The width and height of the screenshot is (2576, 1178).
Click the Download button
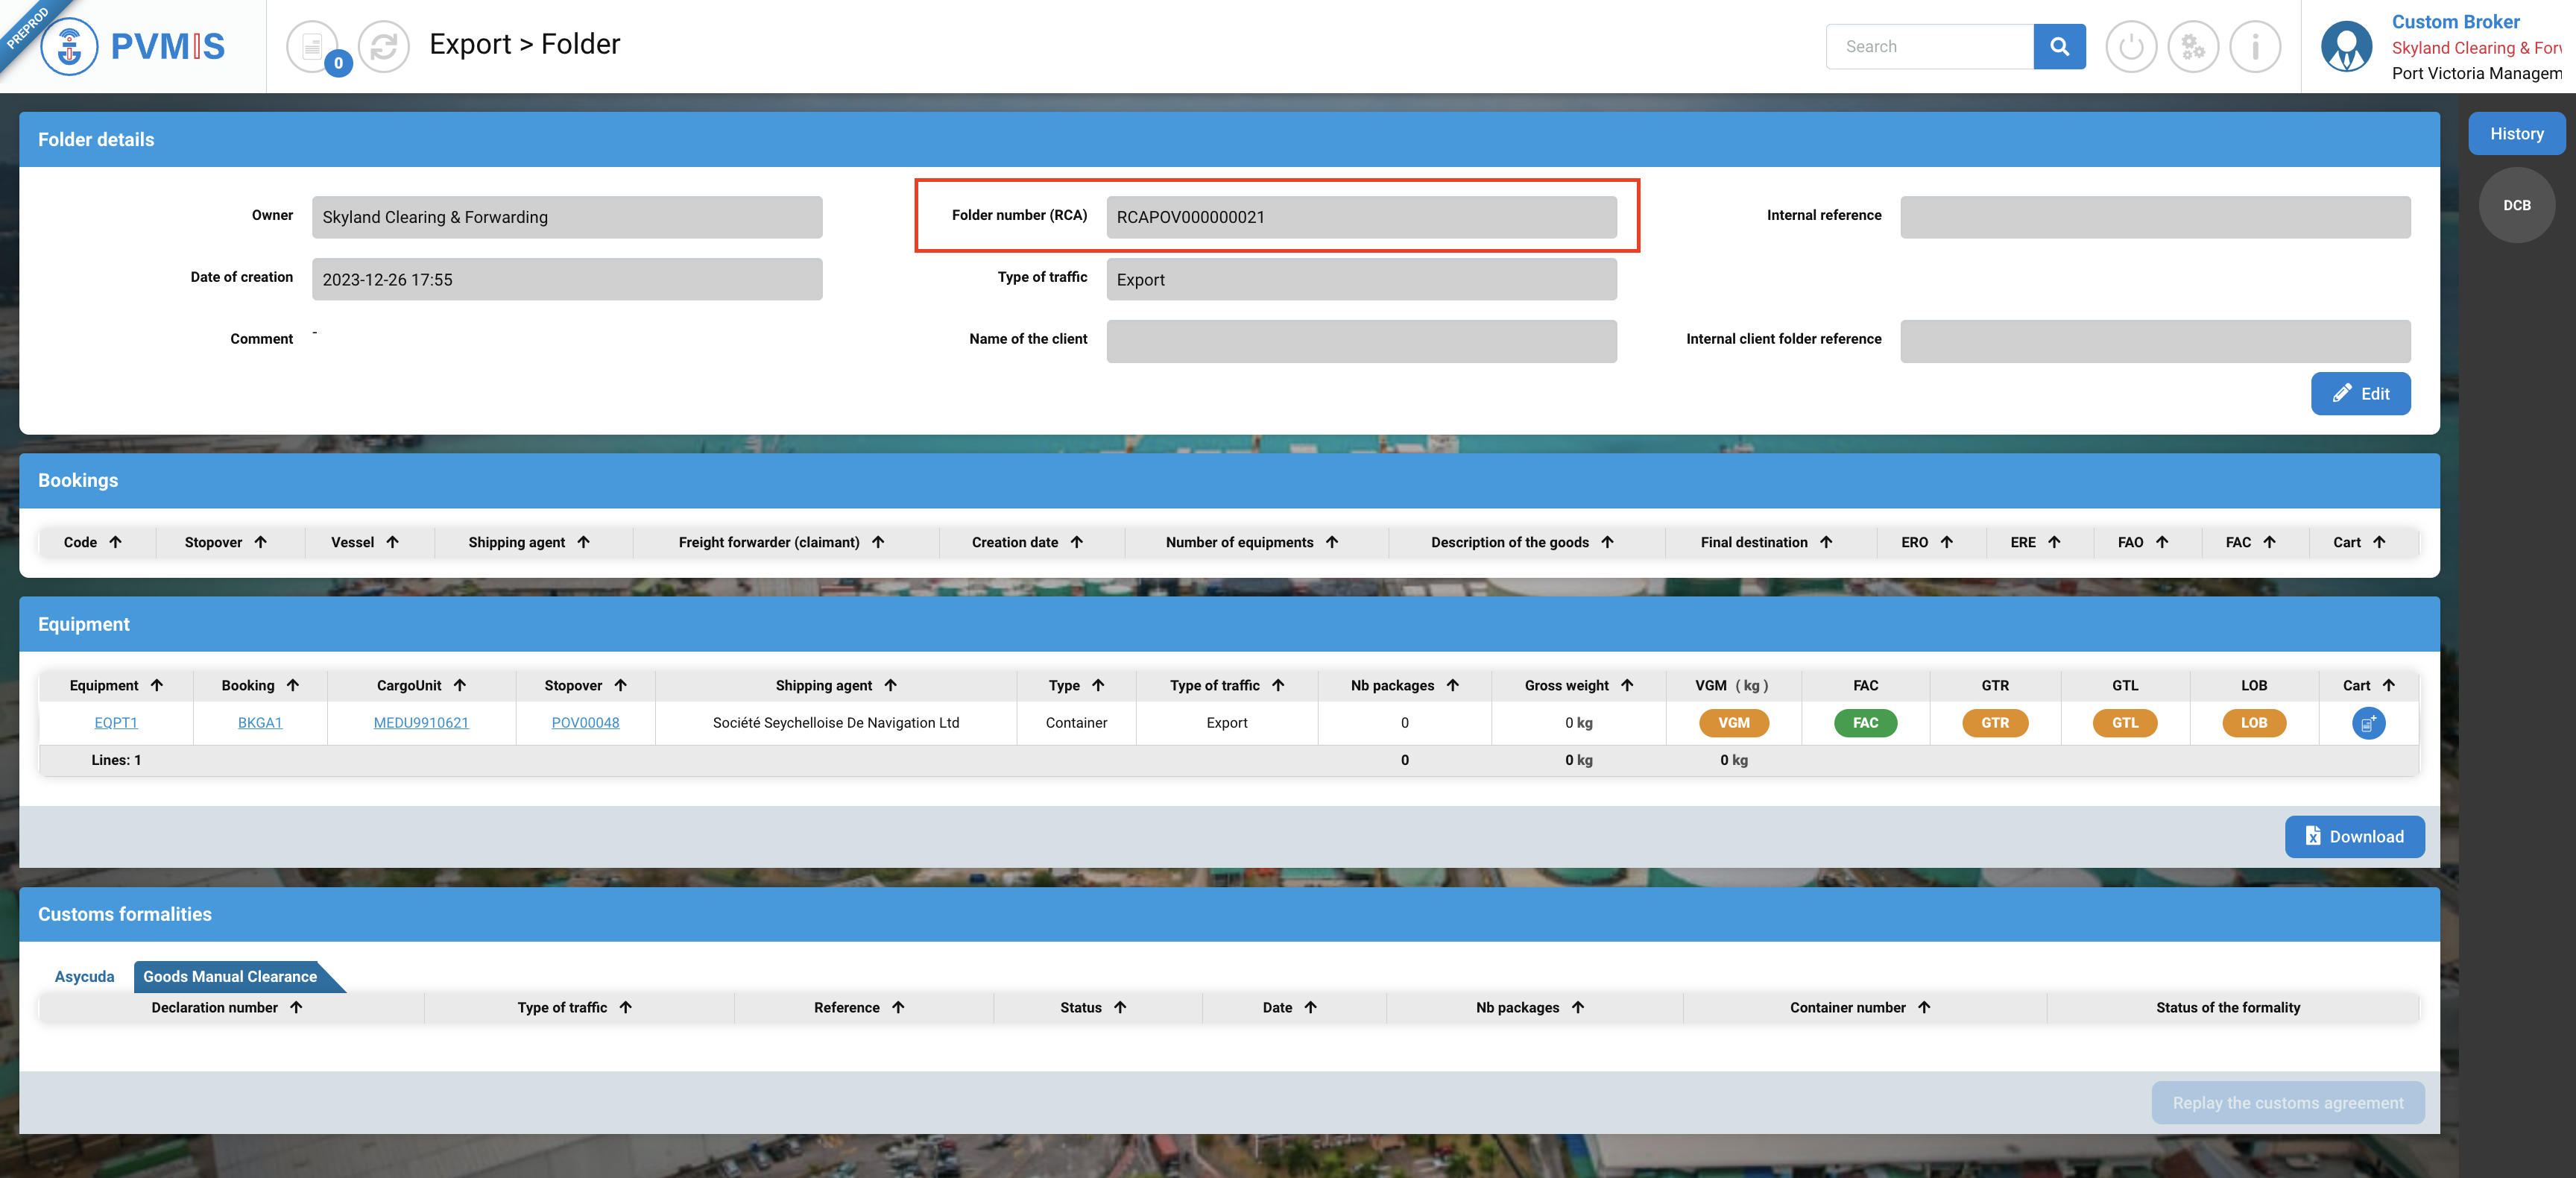point(2354,837)
